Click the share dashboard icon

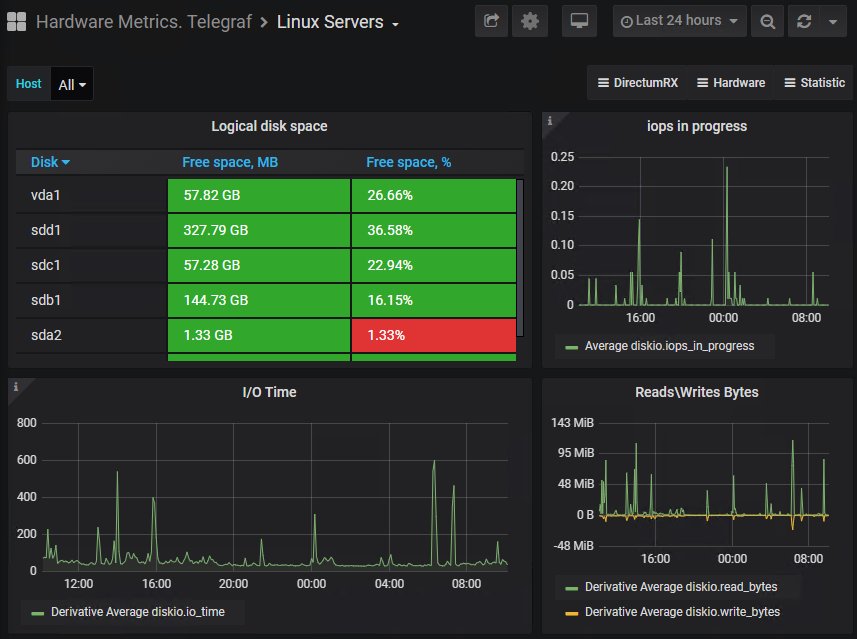coord(491,21)
